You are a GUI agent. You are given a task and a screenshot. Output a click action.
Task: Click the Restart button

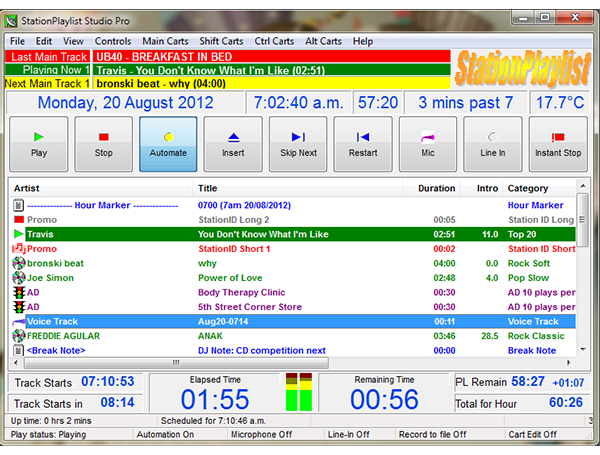363,144
